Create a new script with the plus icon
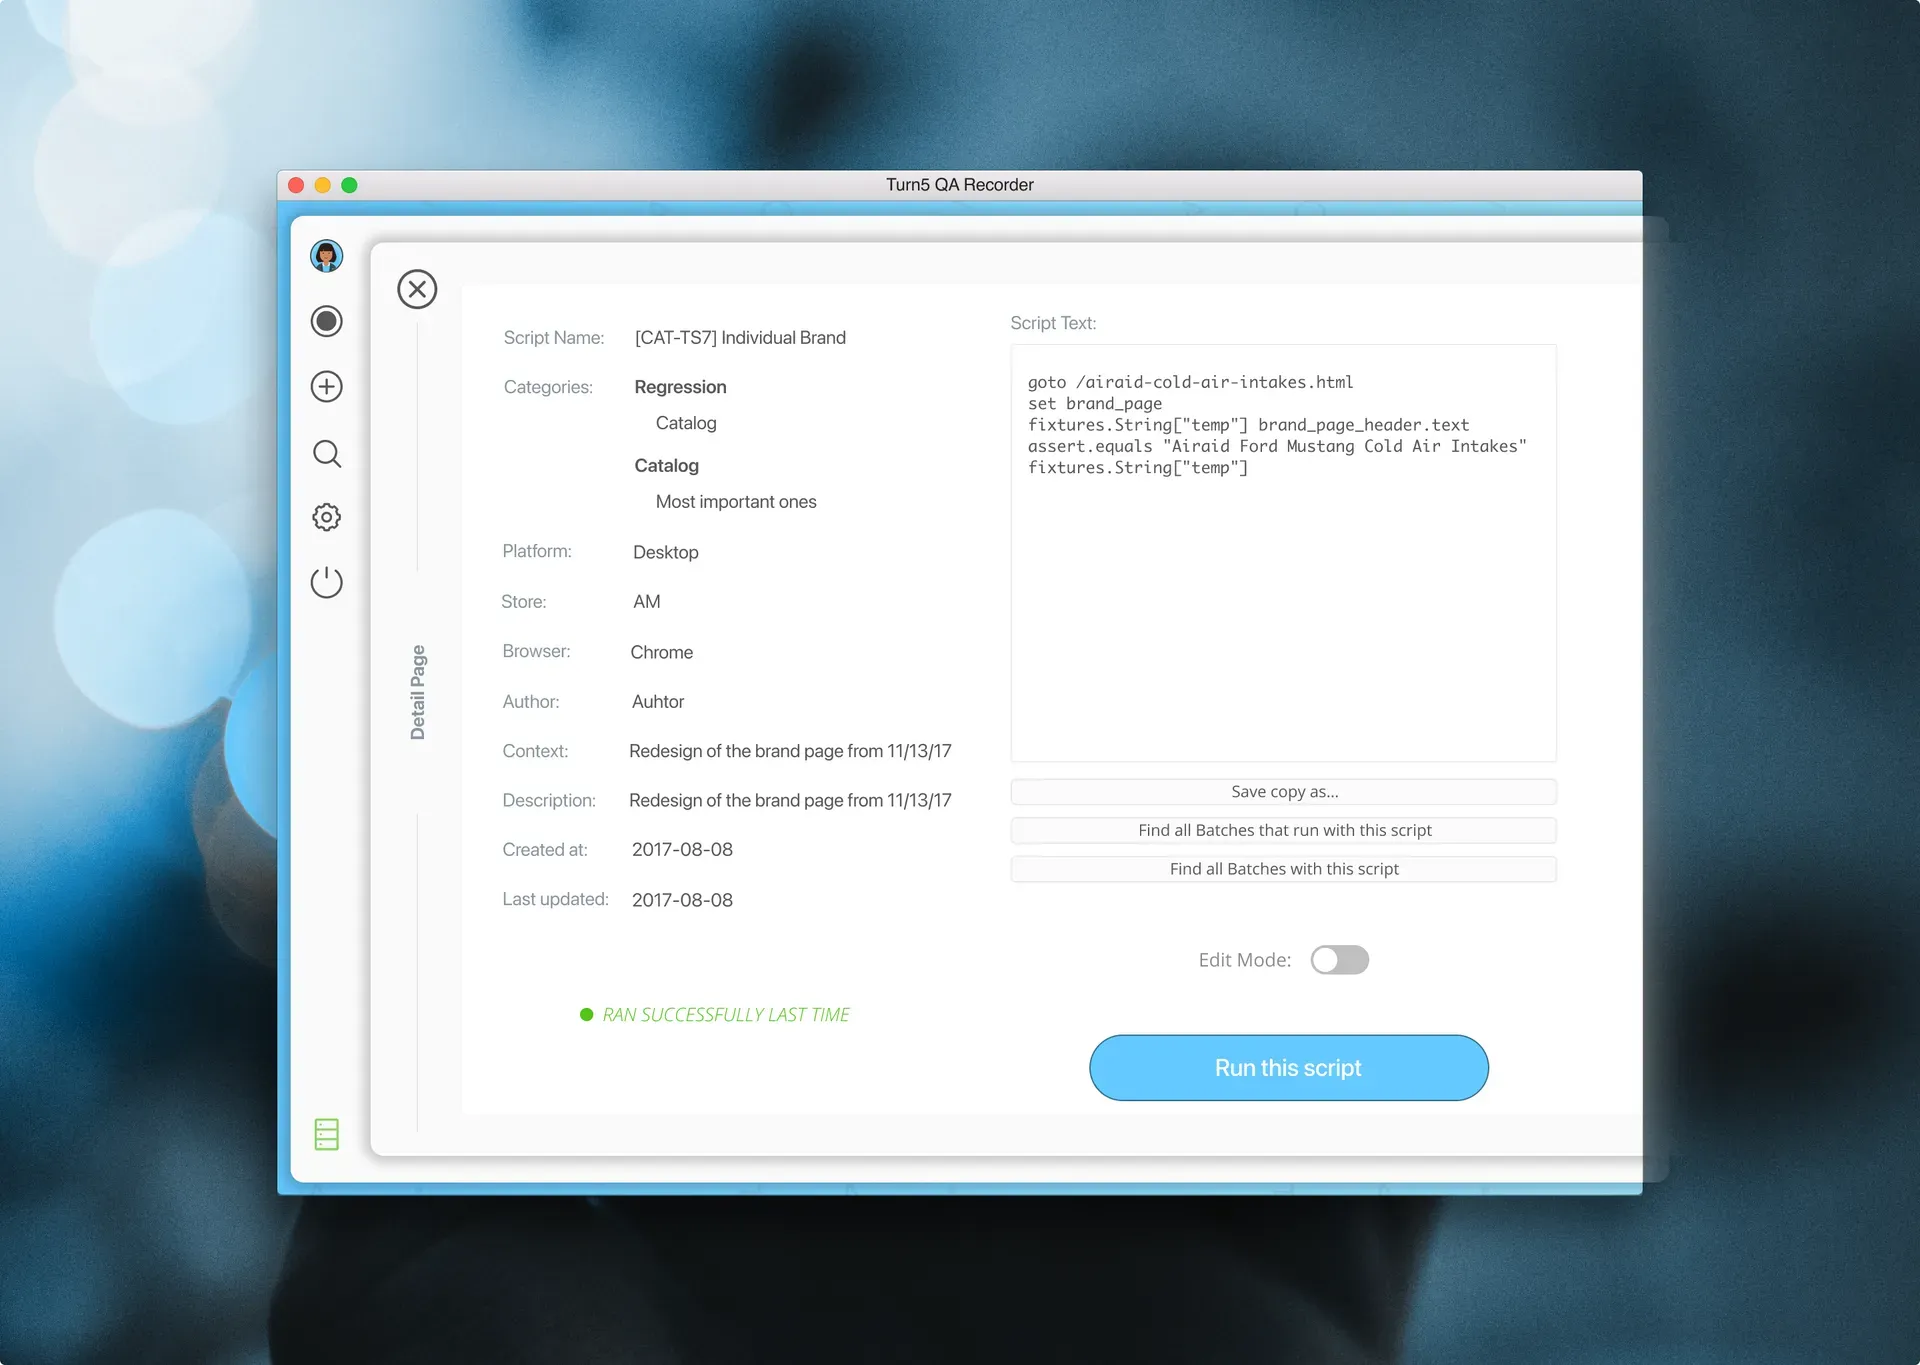Screen dimensions: 1920x1365 point(326,387)
